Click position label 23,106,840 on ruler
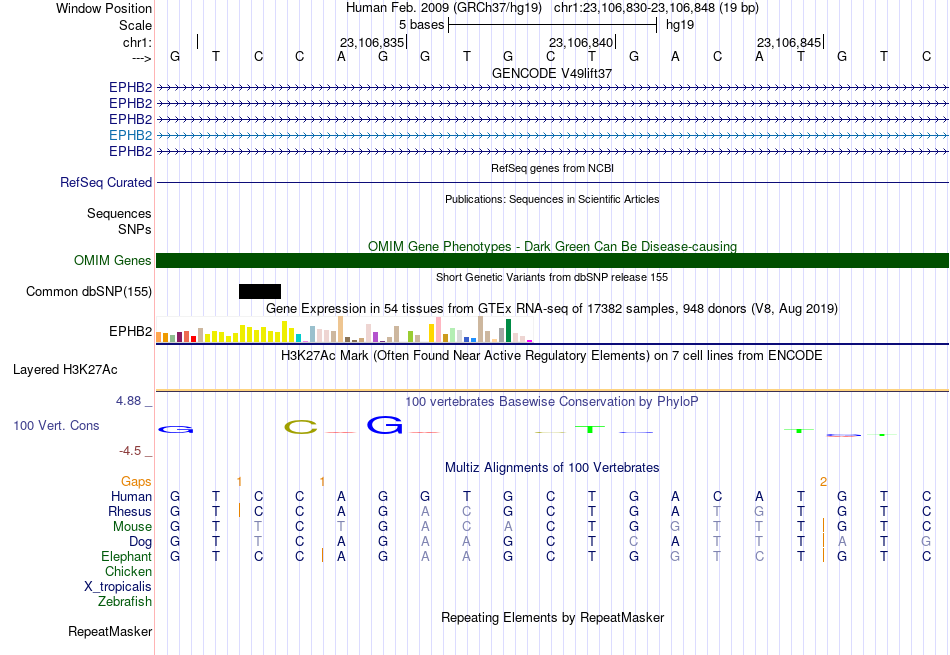Image resolution: width=950 pixels, height=655 pixels. (581, 42)
